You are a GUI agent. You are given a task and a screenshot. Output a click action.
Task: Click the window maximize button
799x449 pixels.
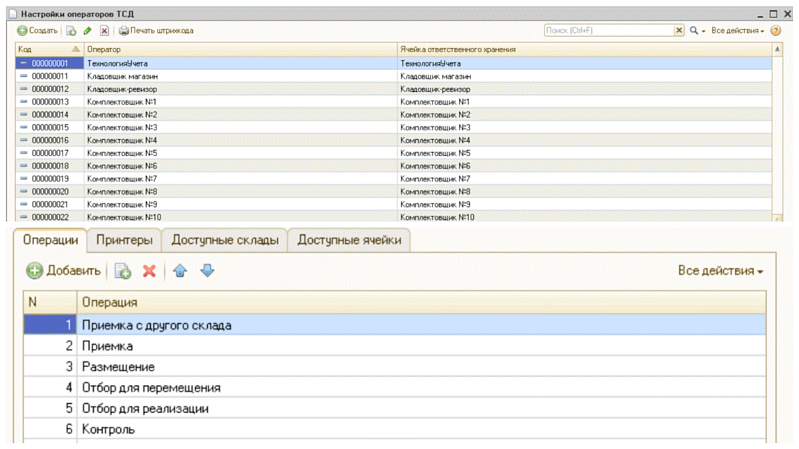[x=774, y=14]
